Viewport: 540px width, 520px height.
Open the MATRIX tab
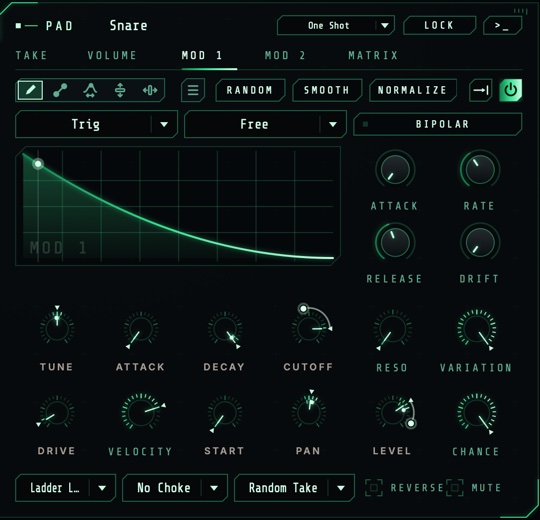click(x=373, y=55)
